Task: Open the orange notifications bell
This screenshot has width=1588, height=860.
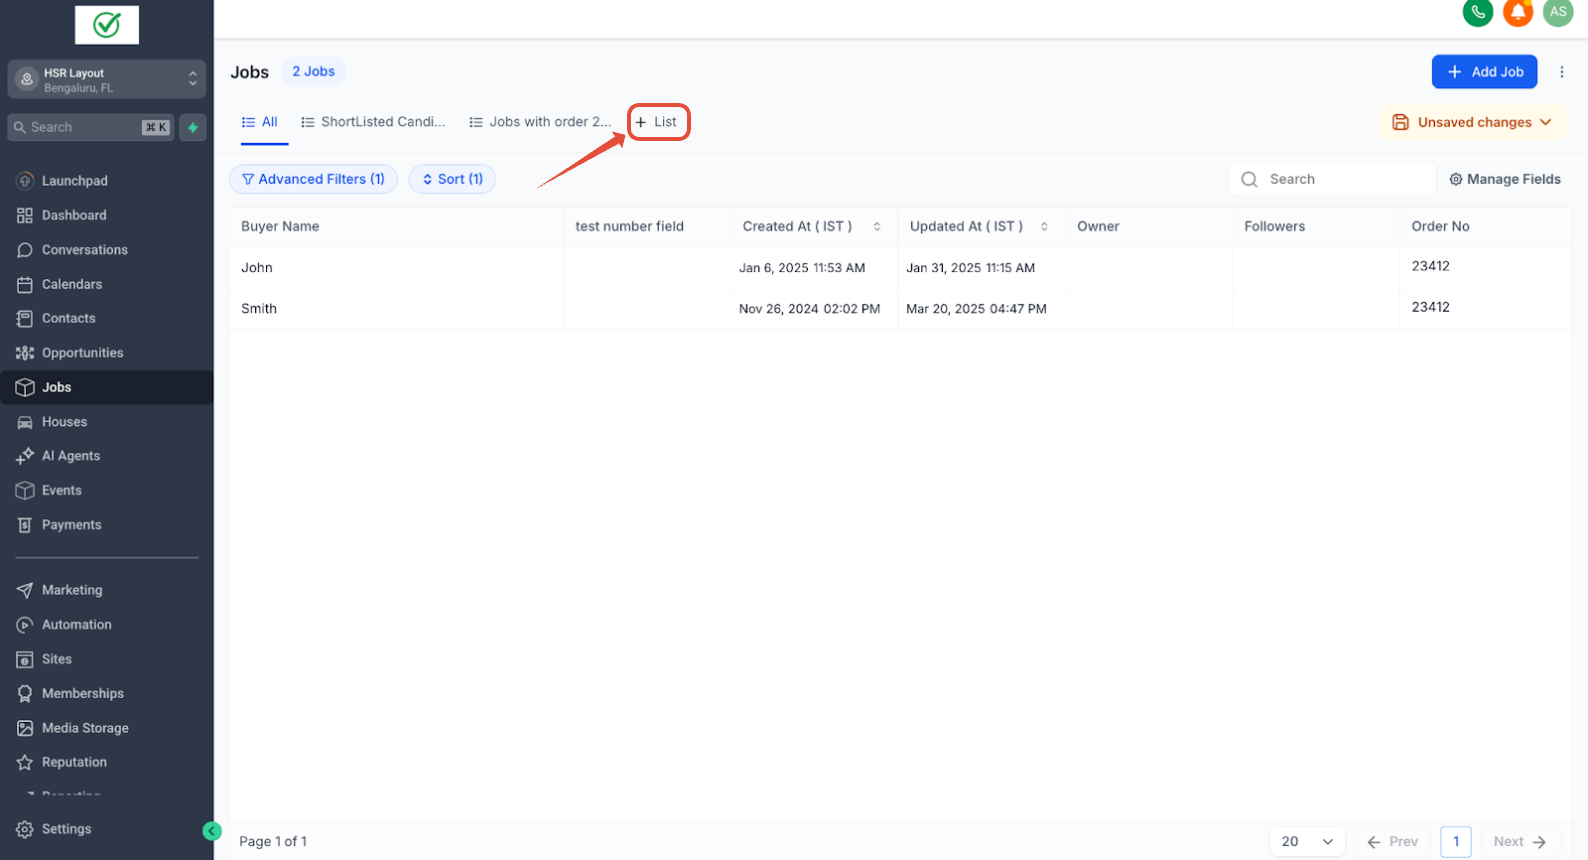Action: pos(1518,12)
